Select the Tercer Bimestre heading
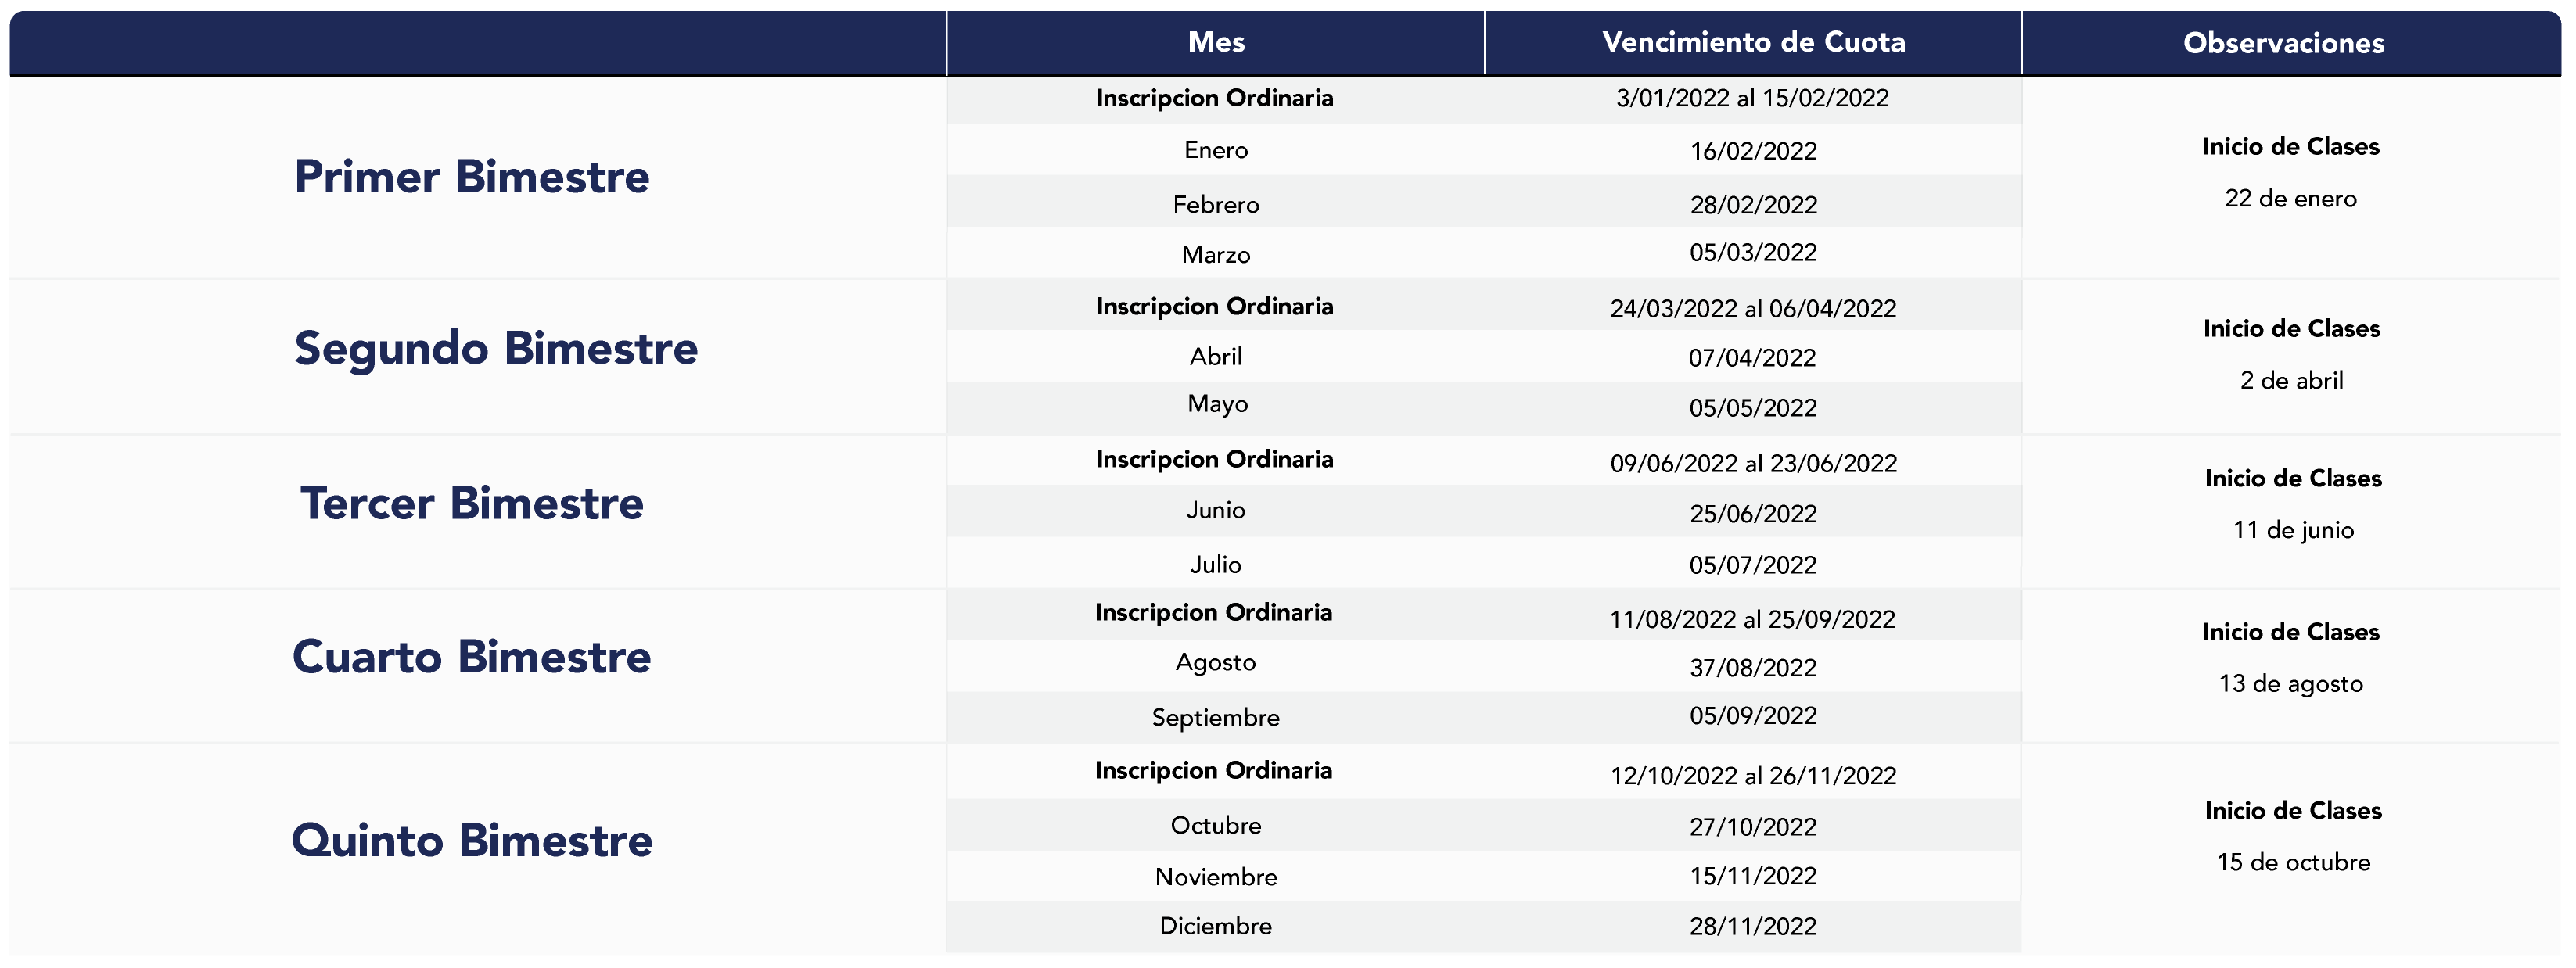The width and height of the screenshot is (2576, 968). (472, 503)
